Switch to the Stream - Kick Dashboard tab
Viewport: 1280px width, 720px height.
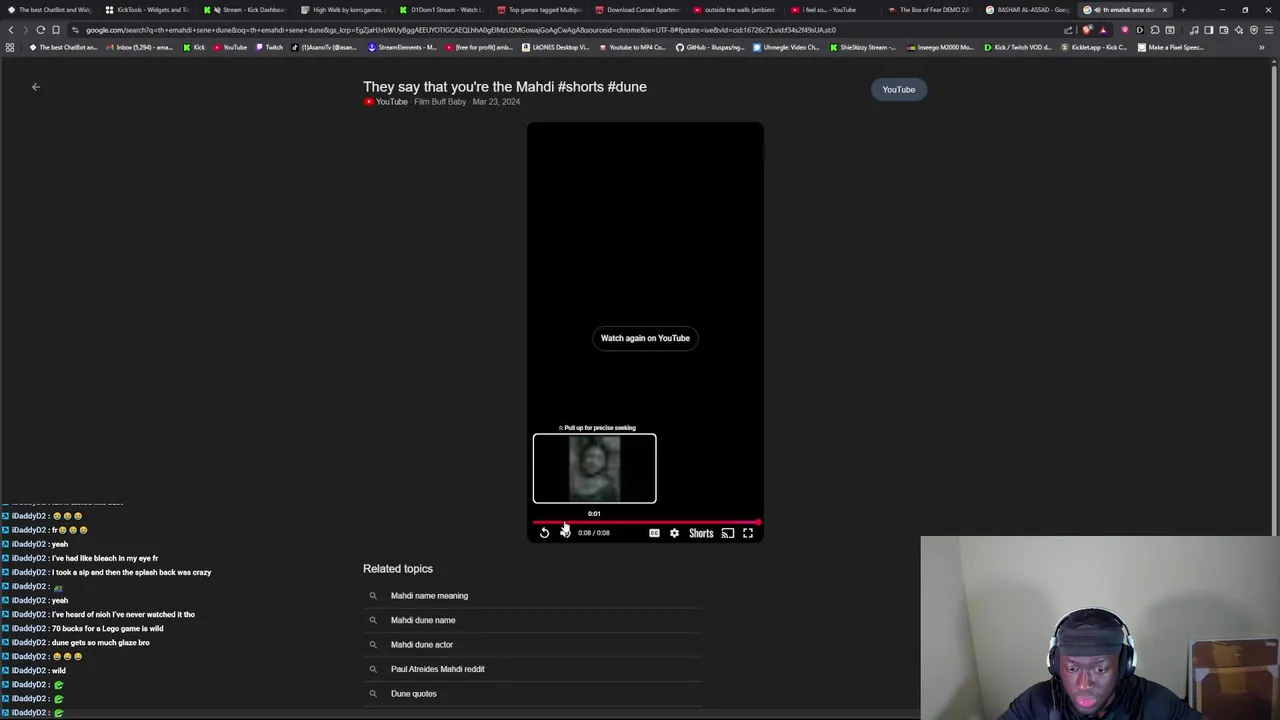(245, 10)
